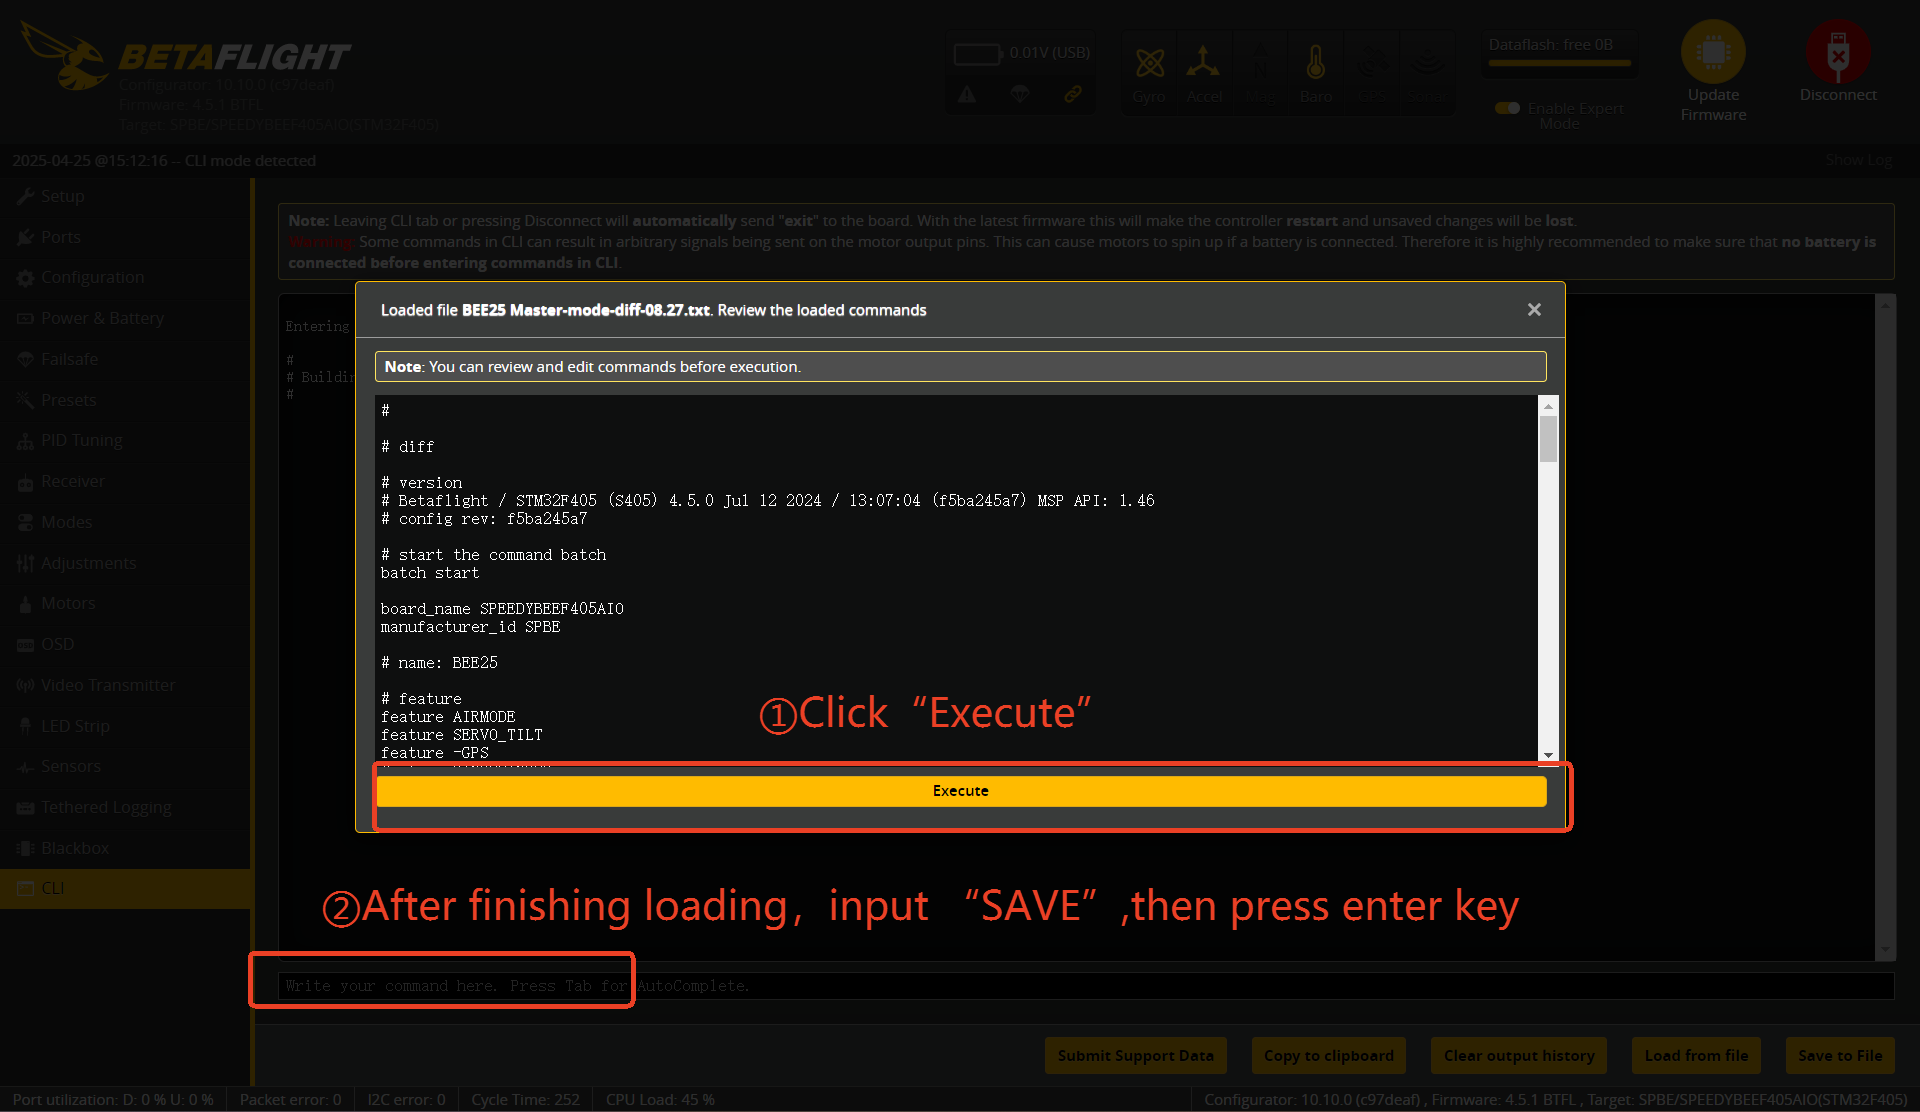Screen dimensions: 1920x1112
Task: Click the Accel sensor icon
Action: pos(1203,63)
